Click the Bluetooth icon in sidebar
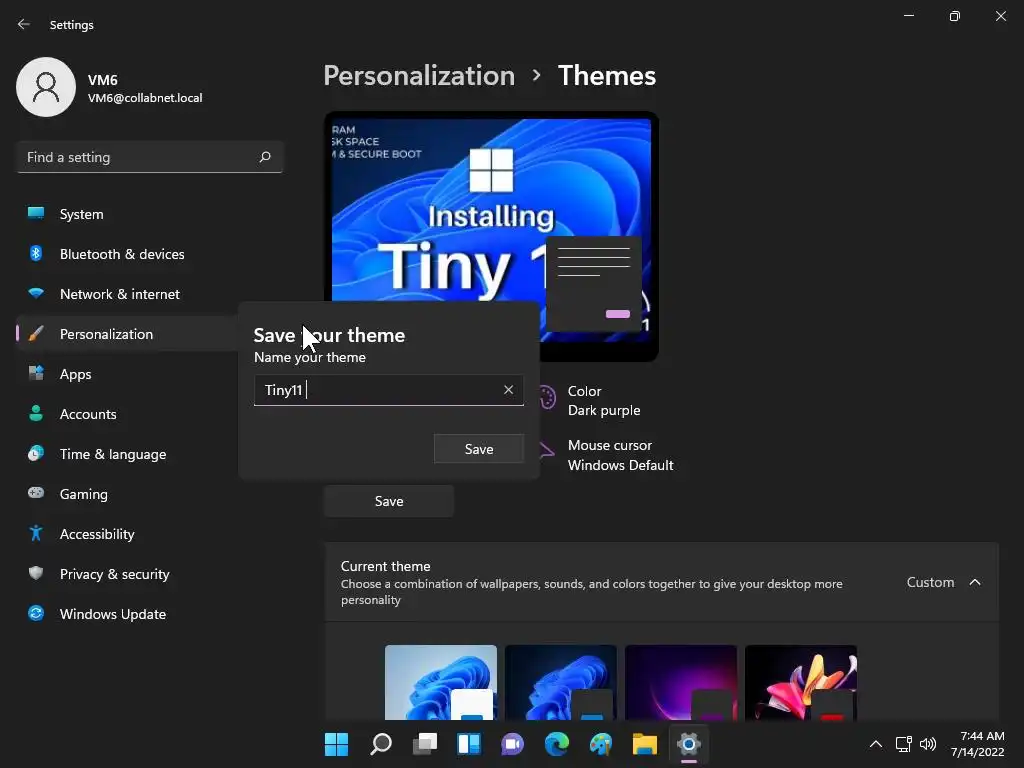1024x768 pixels. (x=36, y=253)
